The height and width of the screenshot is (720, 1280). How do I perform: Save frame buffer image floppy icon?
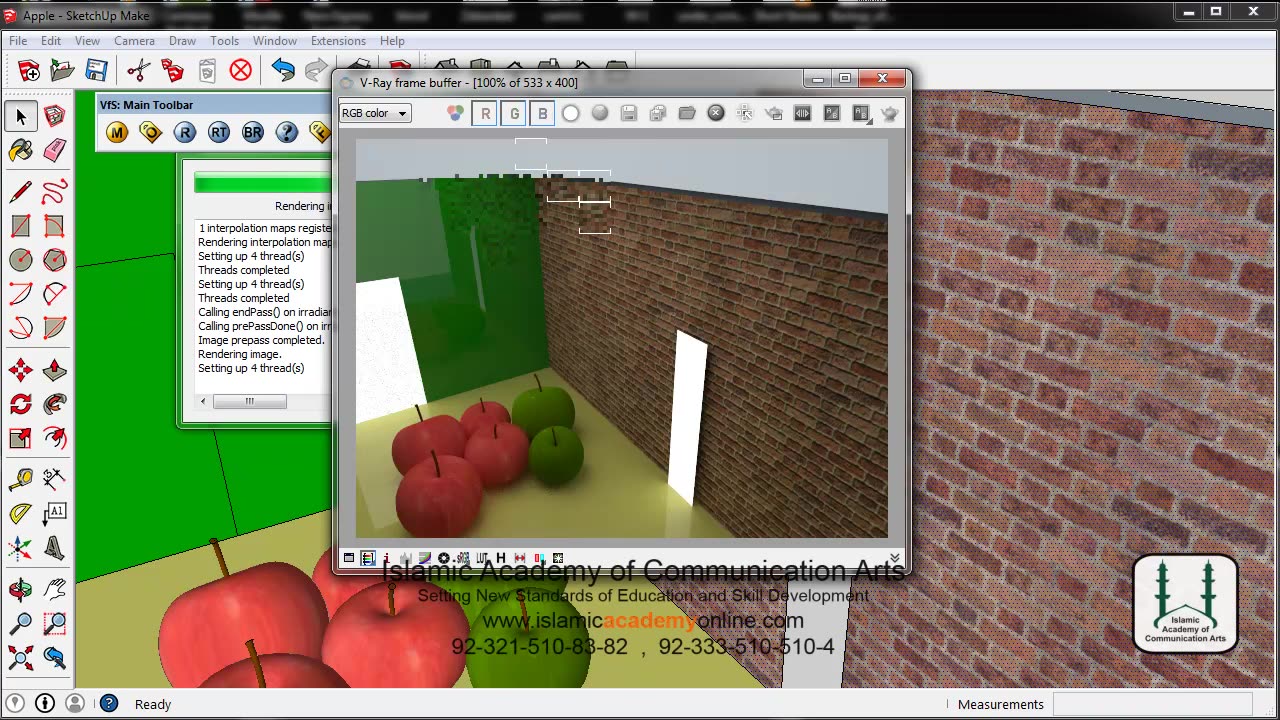(629, 113)
